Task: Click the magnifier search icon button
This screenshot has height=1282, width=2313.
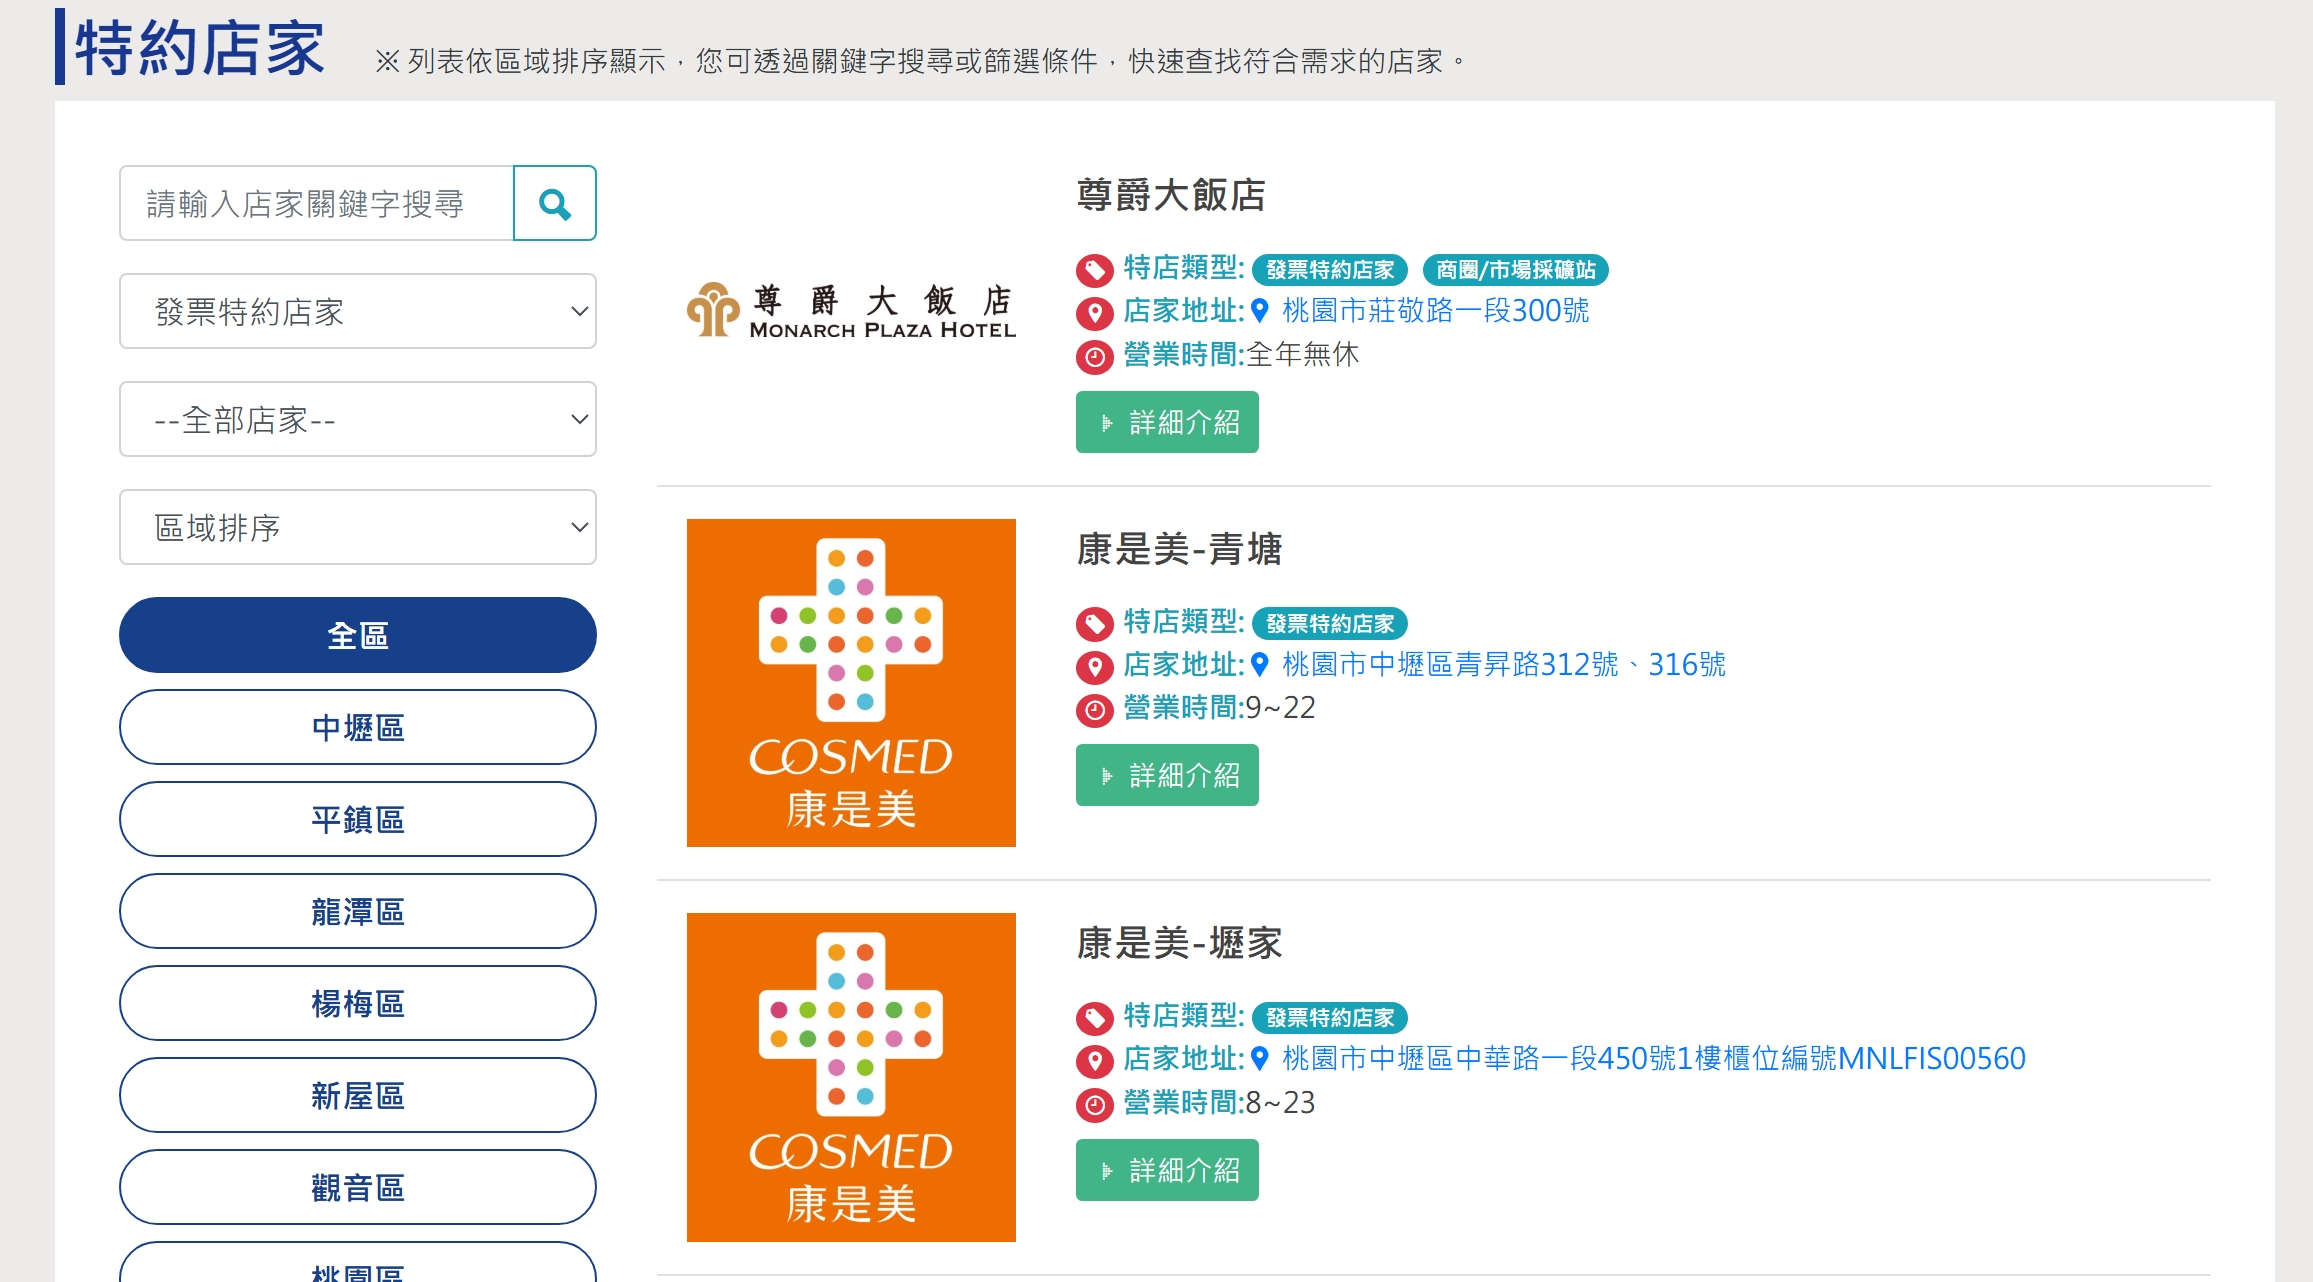Action: pyautogui.click(x=555, y=203)
